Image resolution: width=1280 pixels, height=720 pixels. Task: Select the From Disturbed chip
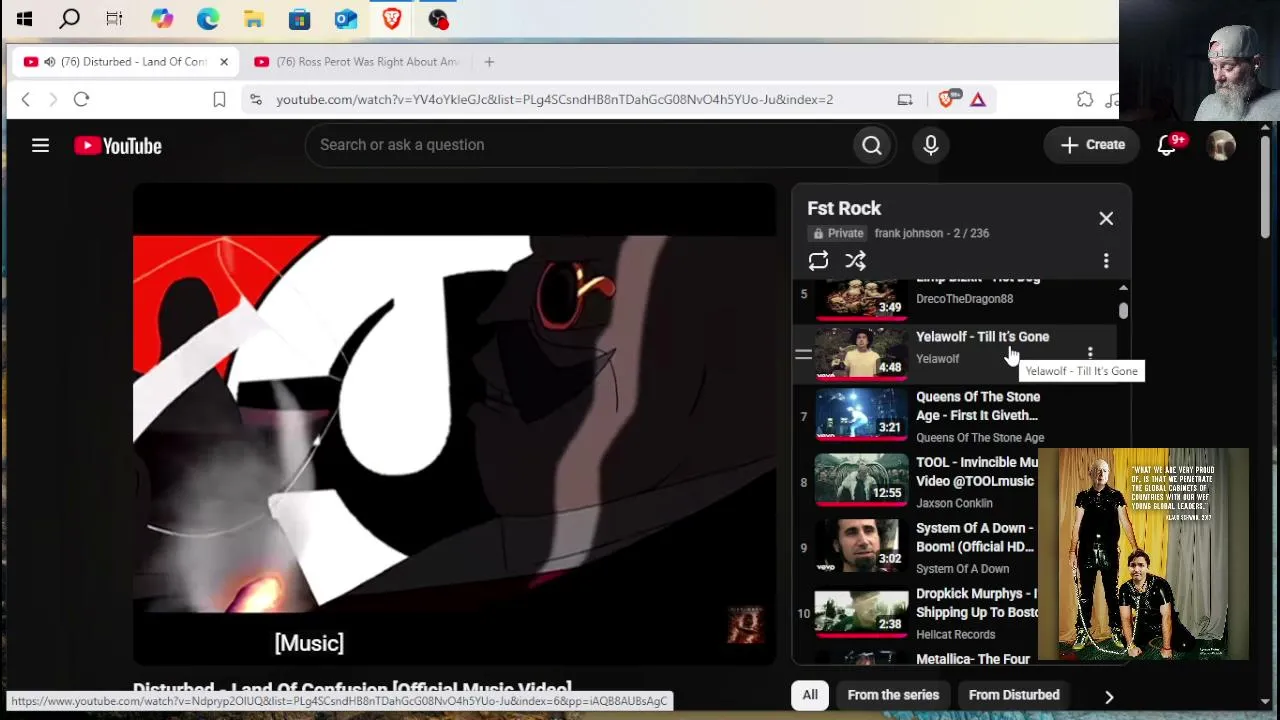1014,695
